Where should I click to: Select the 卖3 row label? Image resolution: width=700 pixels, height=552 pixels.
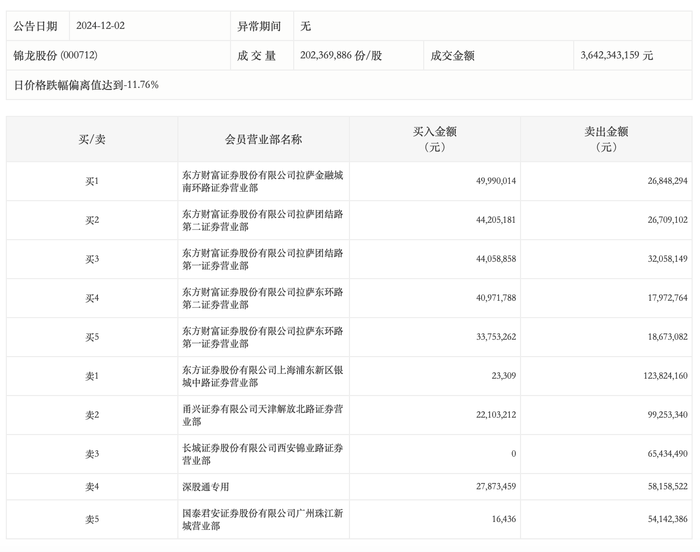(x=92, y=454)
